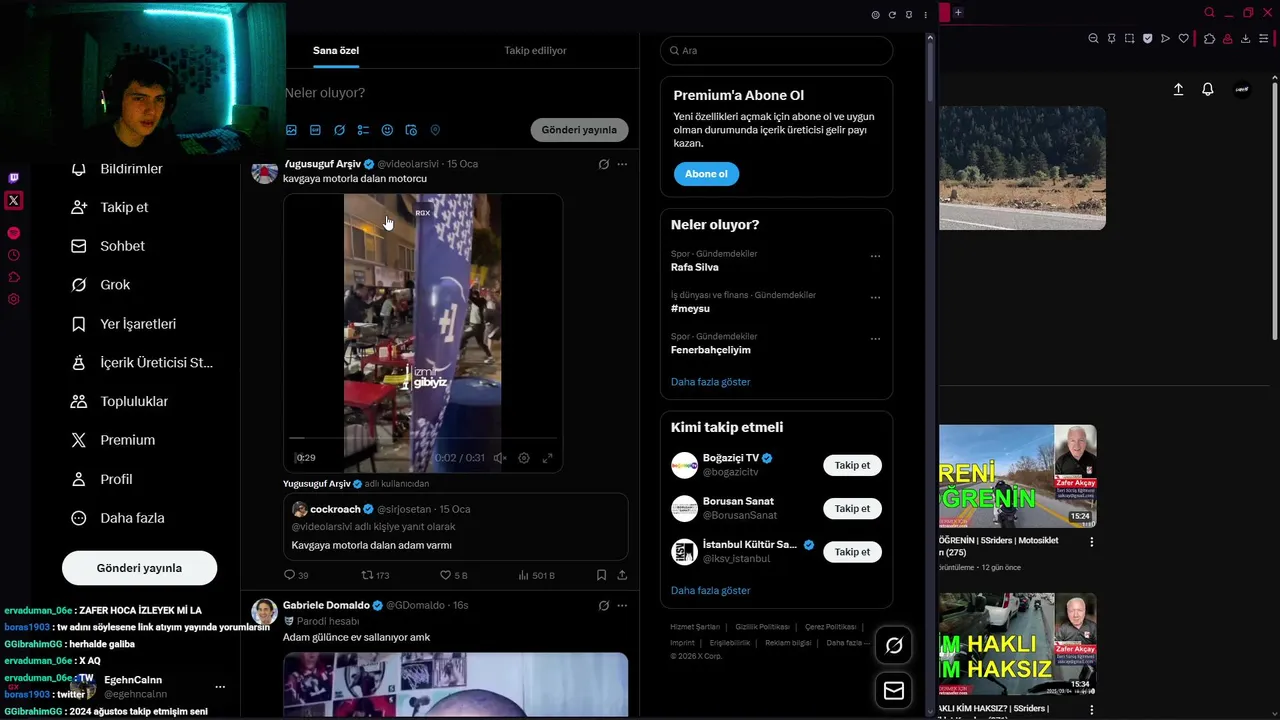Open options for Rafa Silva trend
The width and height of the screenshot is (1280, 720).
tap(875, 256)
